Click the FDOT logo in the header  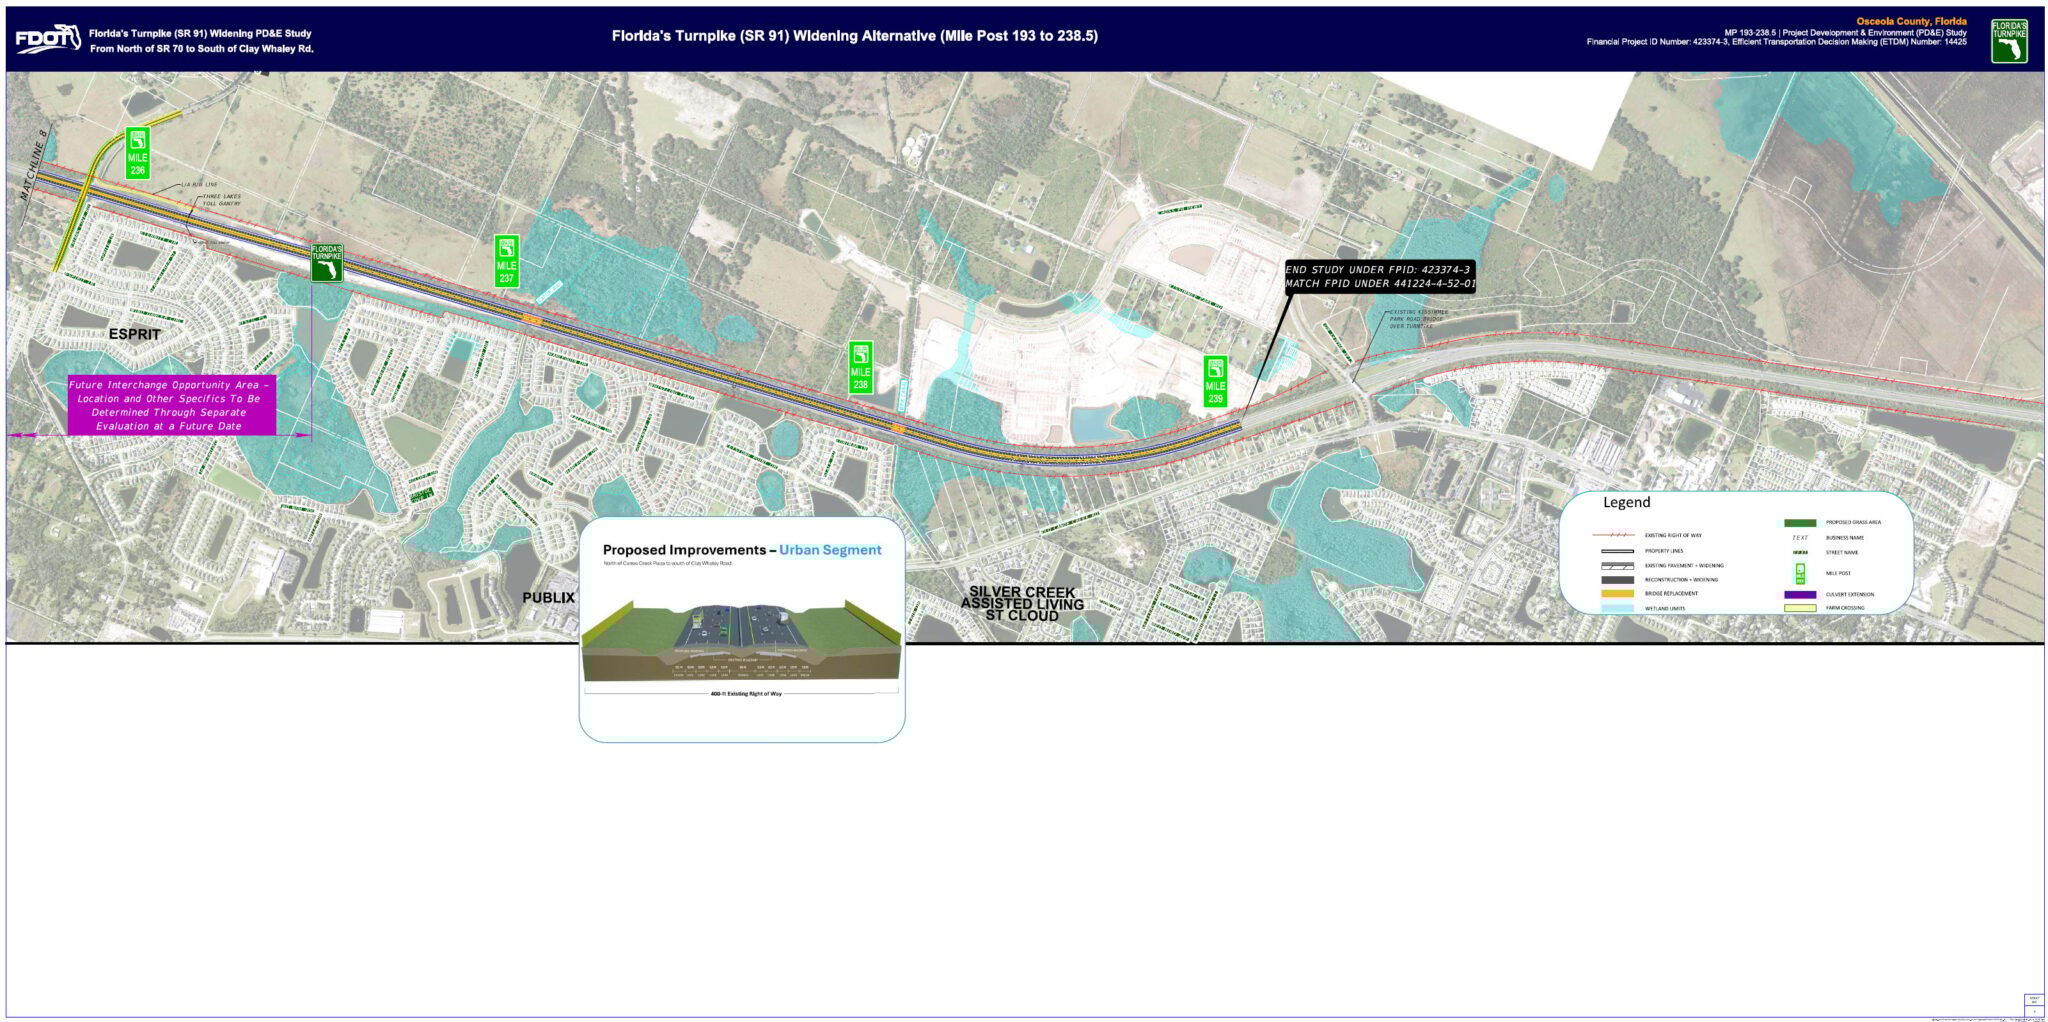(48, 39)
